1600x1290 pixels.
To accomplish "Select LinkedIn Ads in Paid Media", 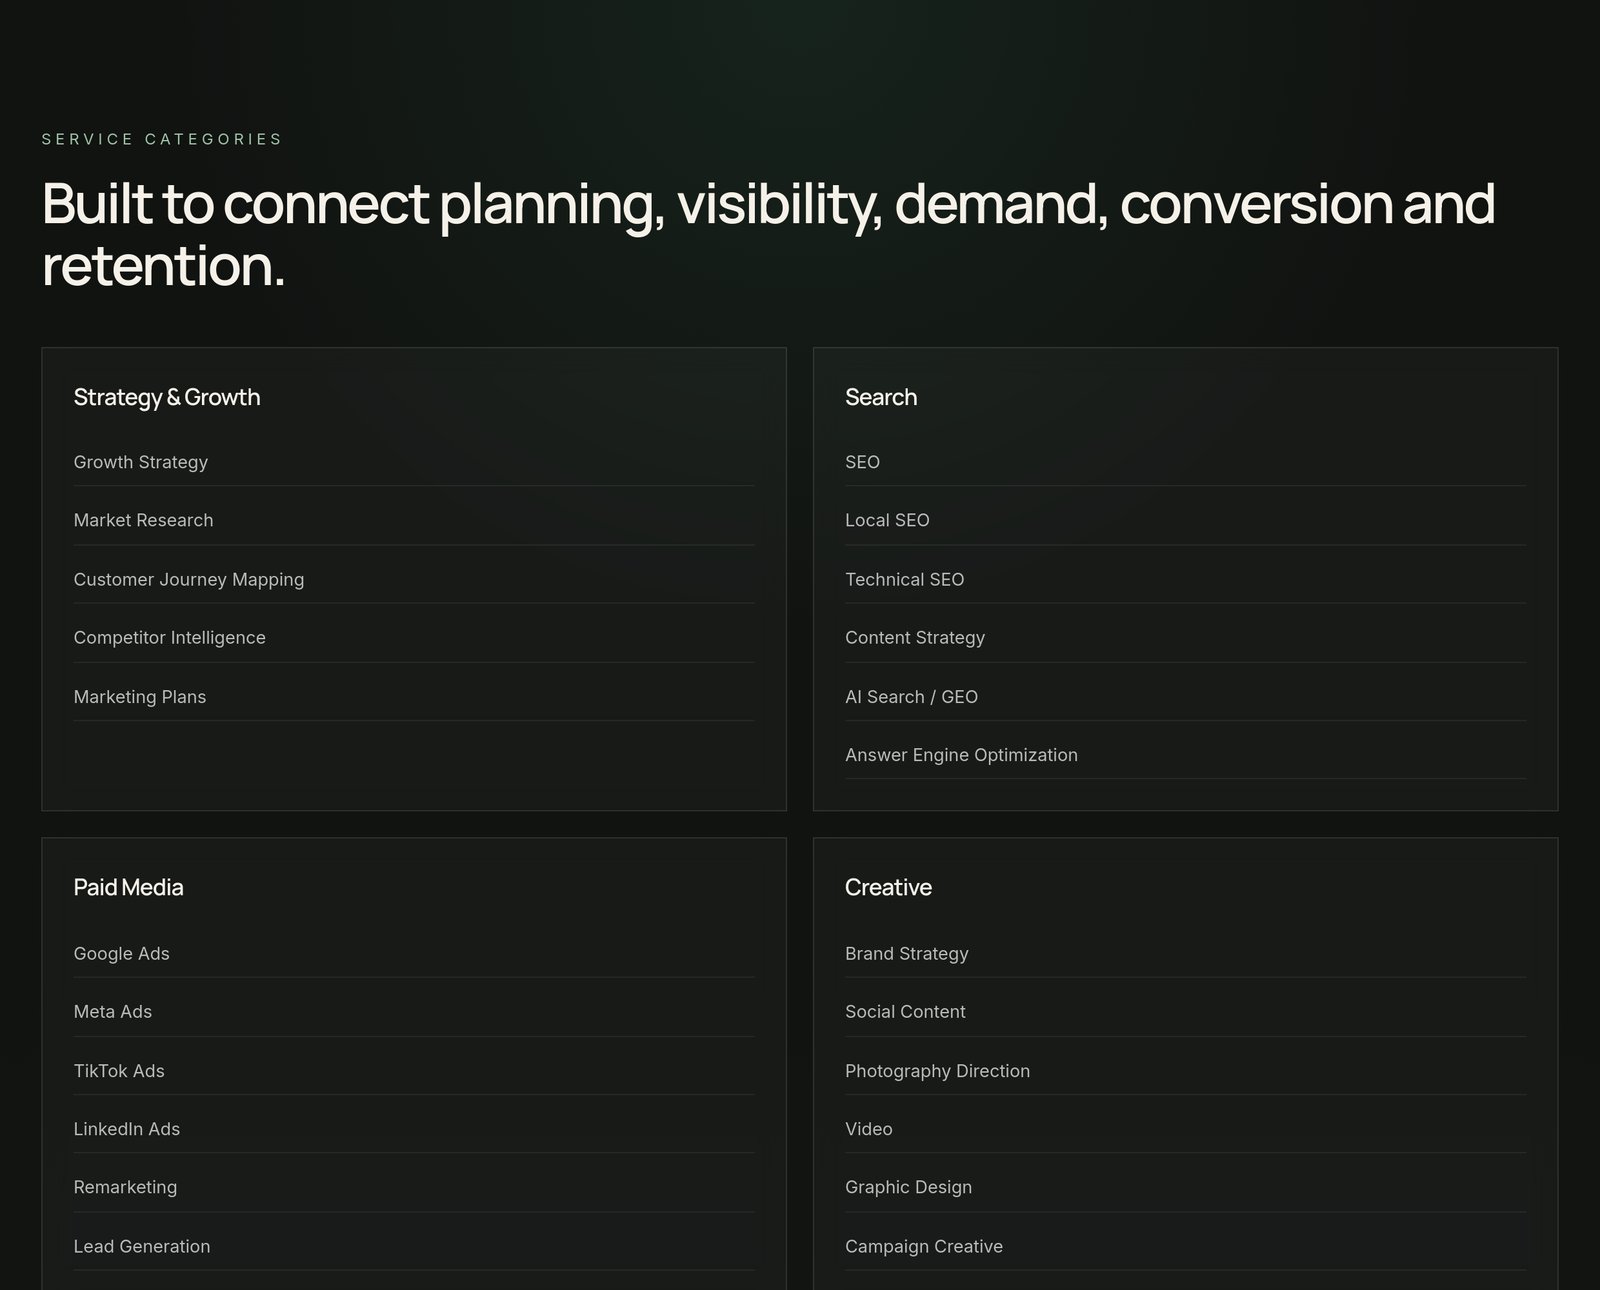I will pyautogui.click(x=414, y=1129).
